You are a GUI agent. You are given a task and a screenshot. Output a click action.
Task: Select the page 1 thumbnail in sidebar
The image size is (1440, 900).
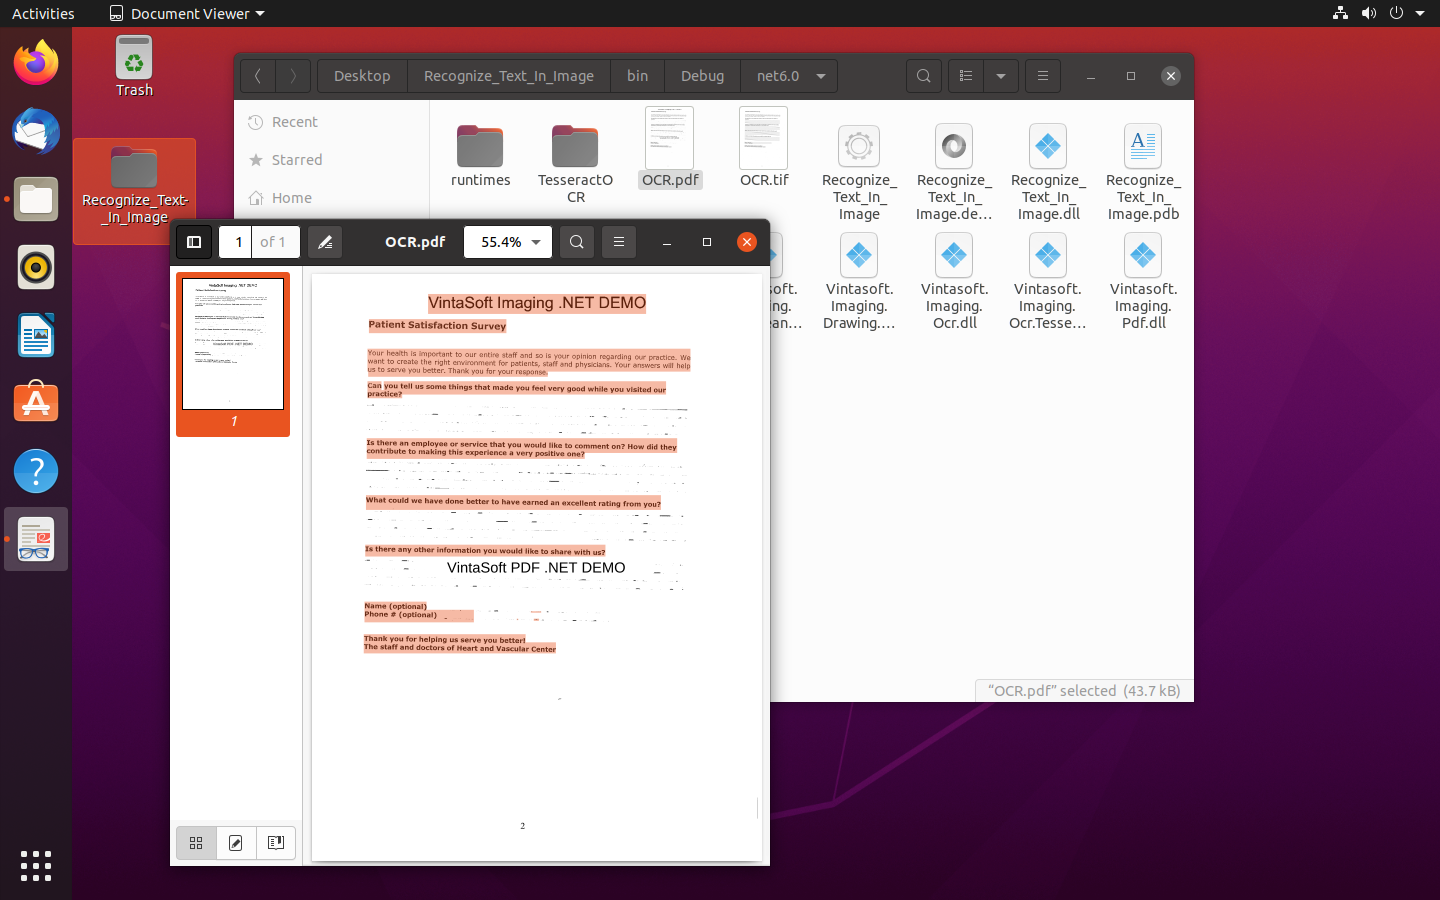coord(233,345)
